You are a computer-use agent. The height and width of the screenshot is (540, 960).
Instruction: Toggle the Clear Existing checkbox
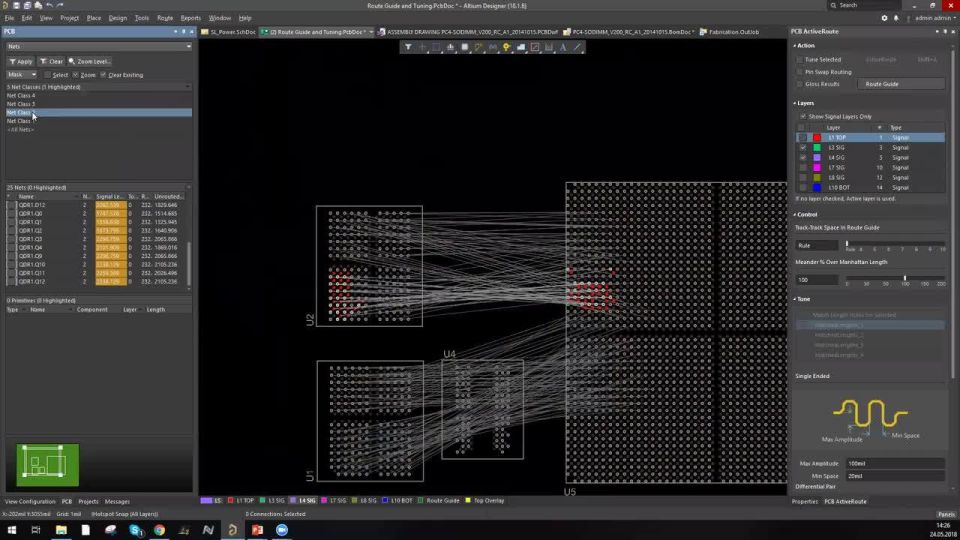[x=103, y=75]
